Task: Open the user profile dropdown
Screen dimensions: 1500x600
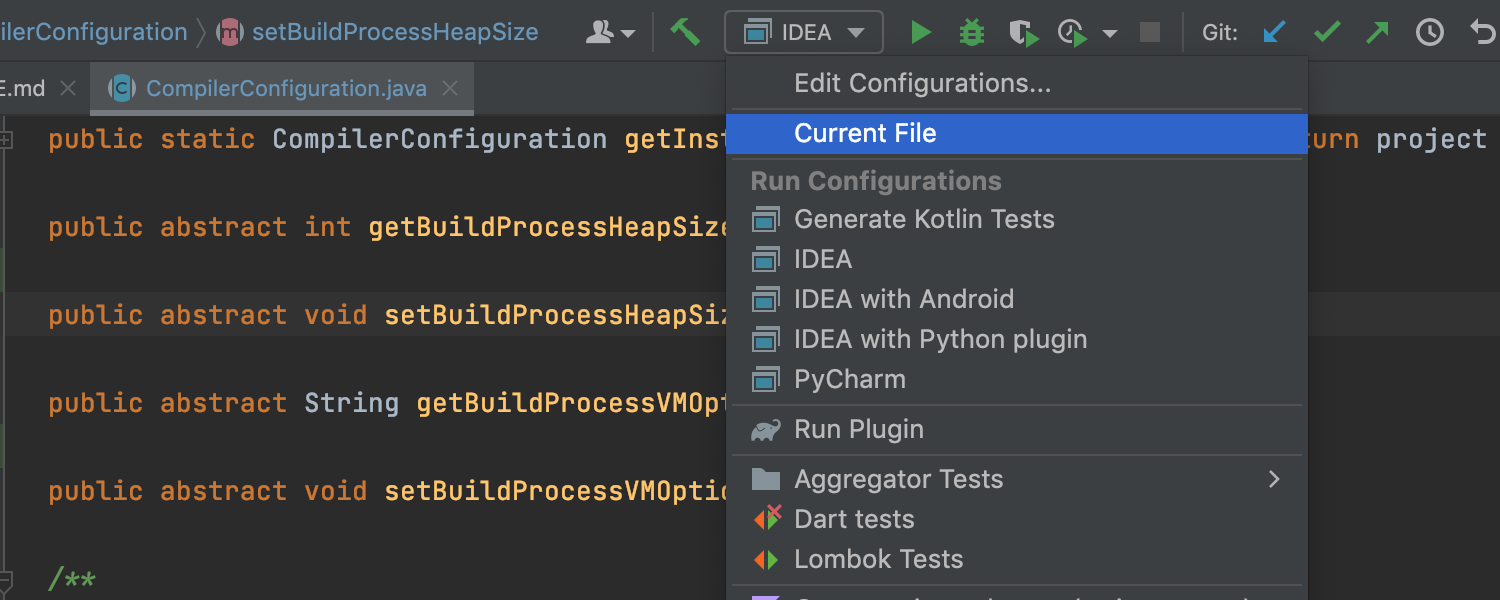Action: pyautogui.click(x=610, y=33)
